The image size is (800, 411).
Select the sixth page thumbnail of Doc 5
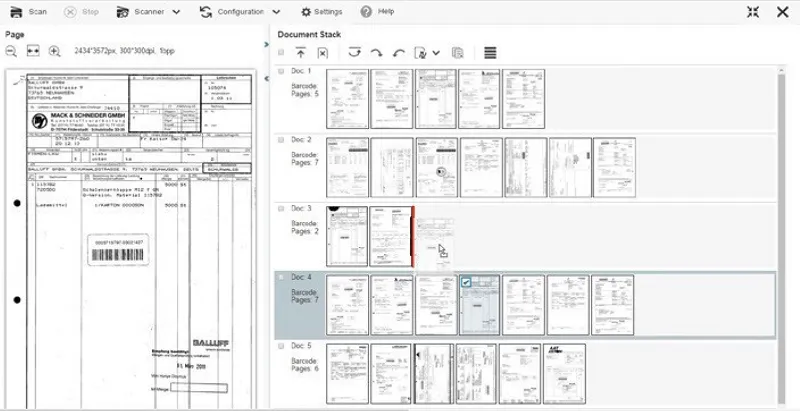click(565, 374)
